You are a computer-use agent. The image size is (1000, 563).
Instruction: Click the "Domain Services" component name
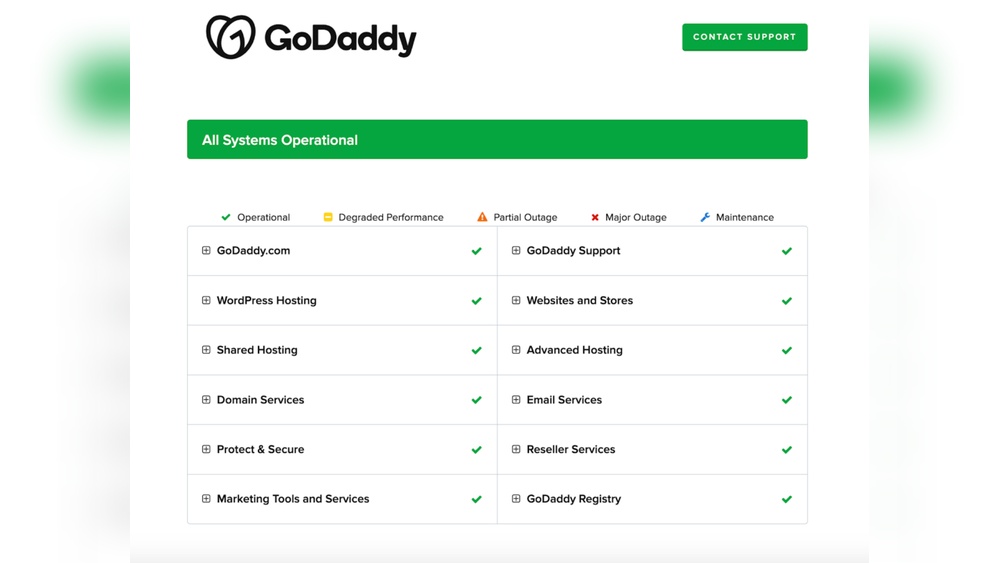tap(260, 400)
